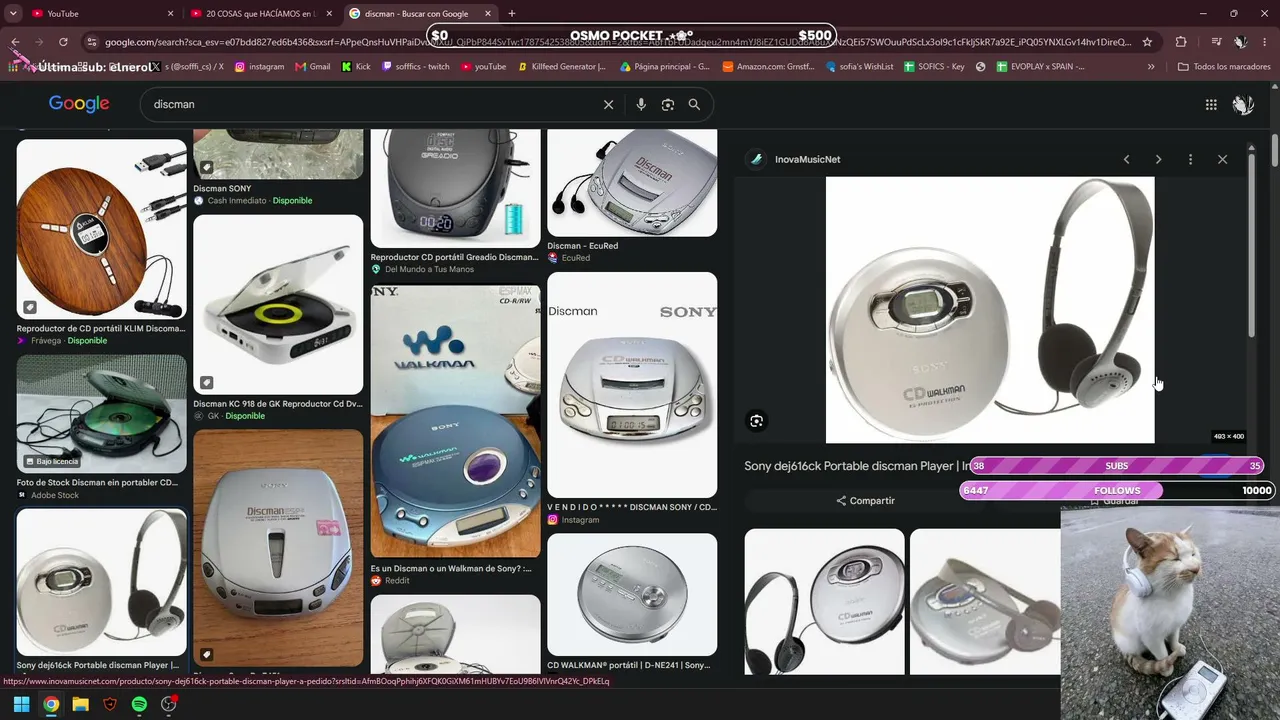Open the Reddit blue Walkman result
Image resolution: width=1280 pixels, height=720 pixels.
[455, 421]
